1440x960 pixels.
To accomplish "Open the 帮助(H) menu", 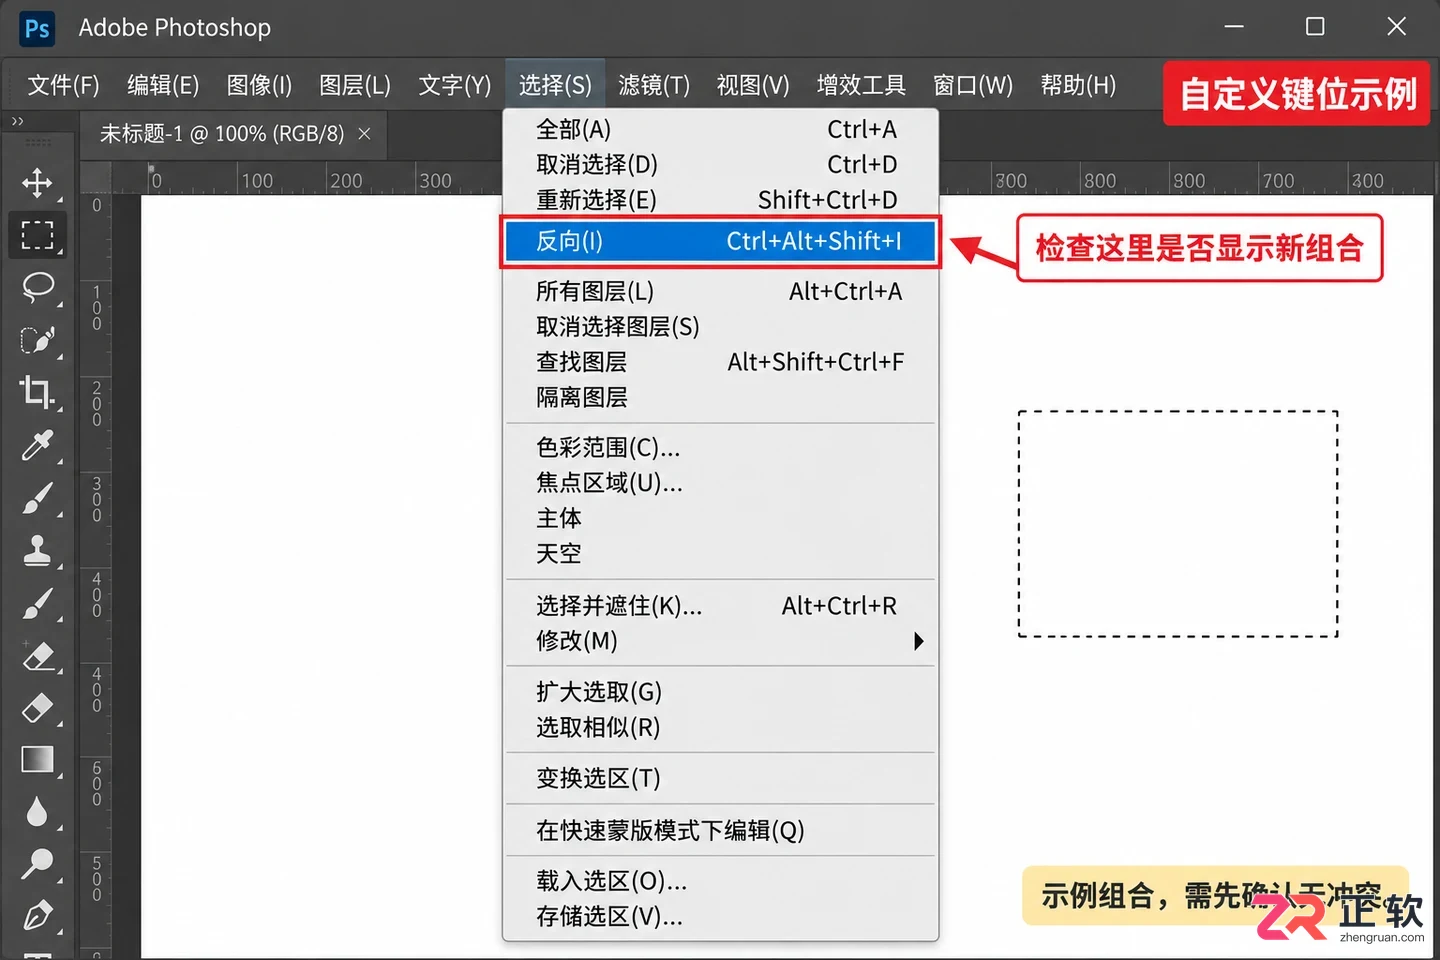I will point(1078,85).
